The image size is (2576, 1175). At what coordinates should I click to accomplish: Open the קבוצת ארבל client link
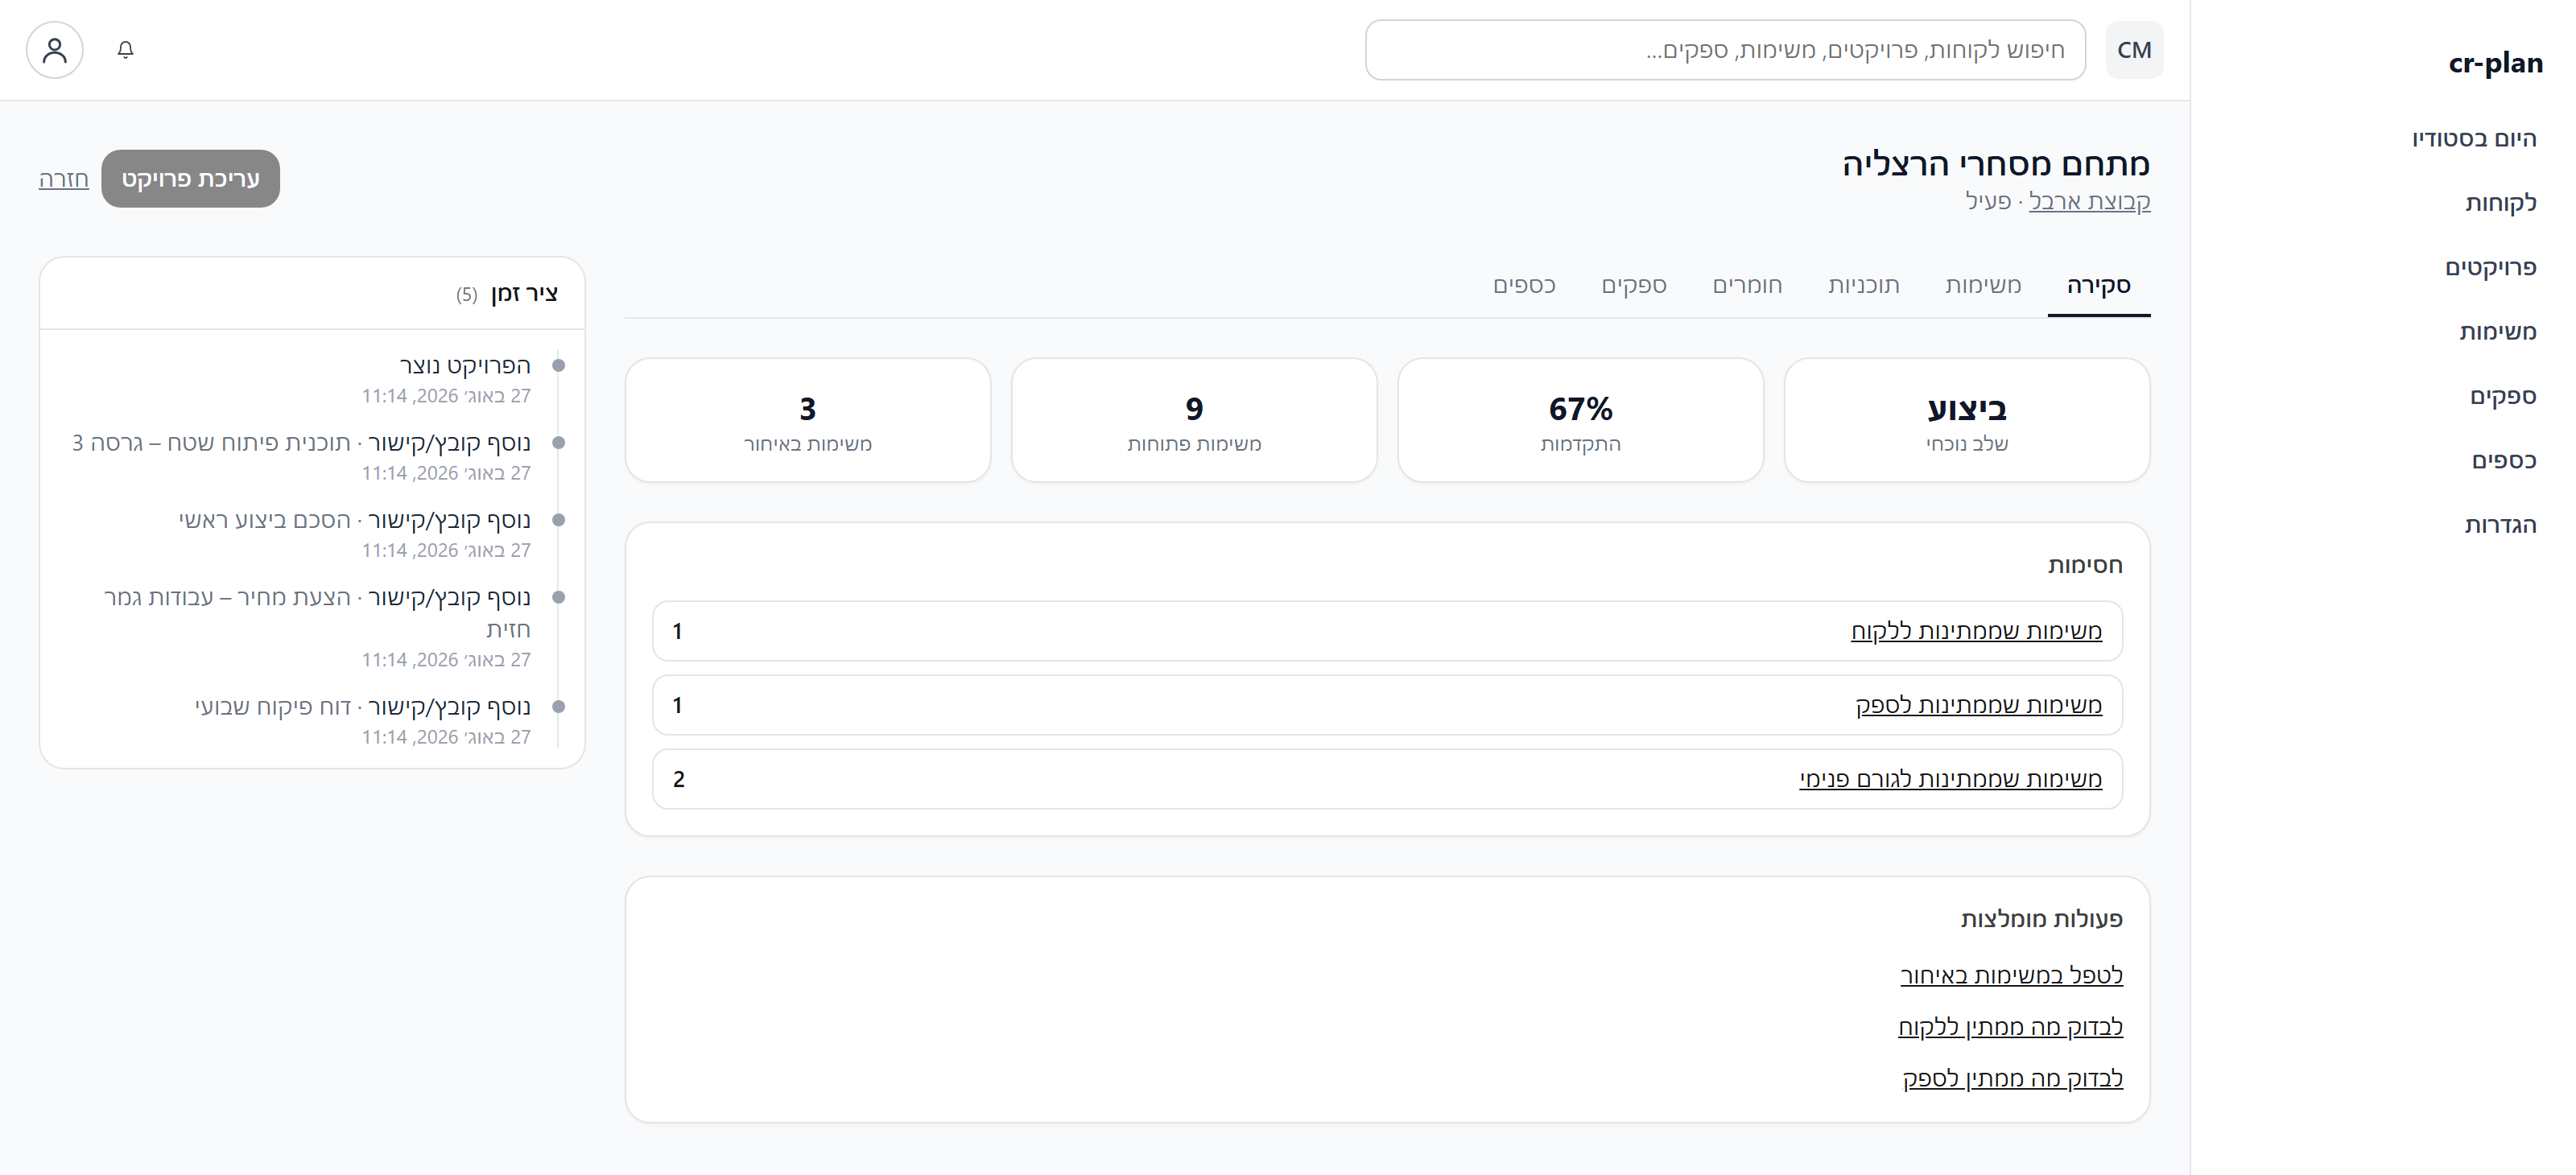[x=2089, y=201]
